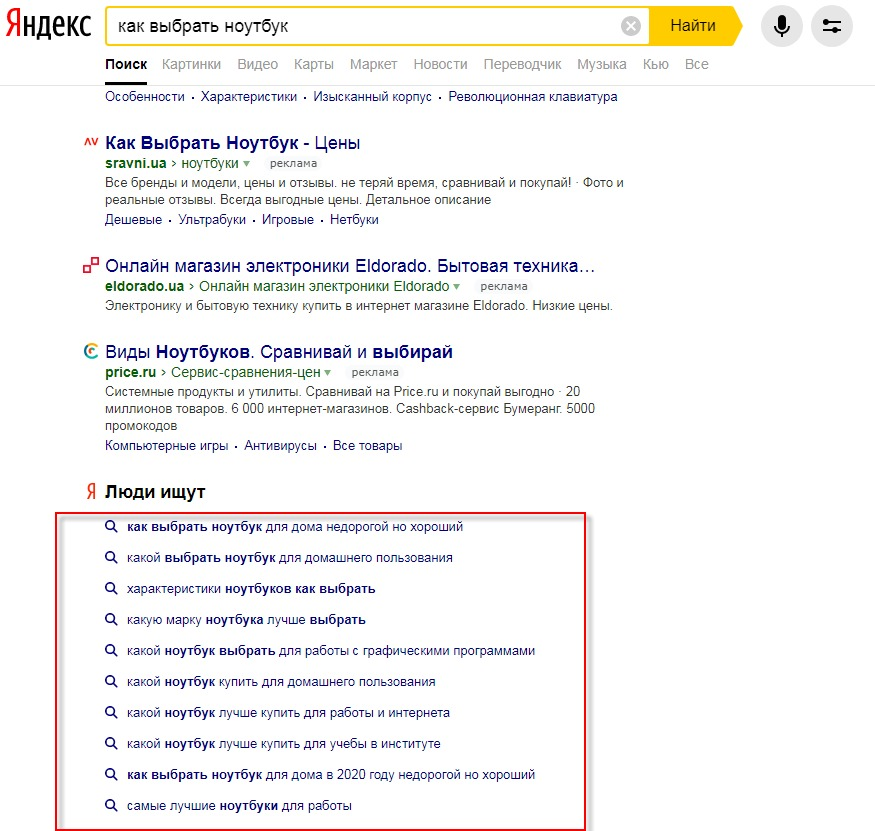This screenshot has height=831, width=875.
Task: Click magnifier icon beside 'характеристики ноутбуков как выбрать'
Action: [111, 588]
